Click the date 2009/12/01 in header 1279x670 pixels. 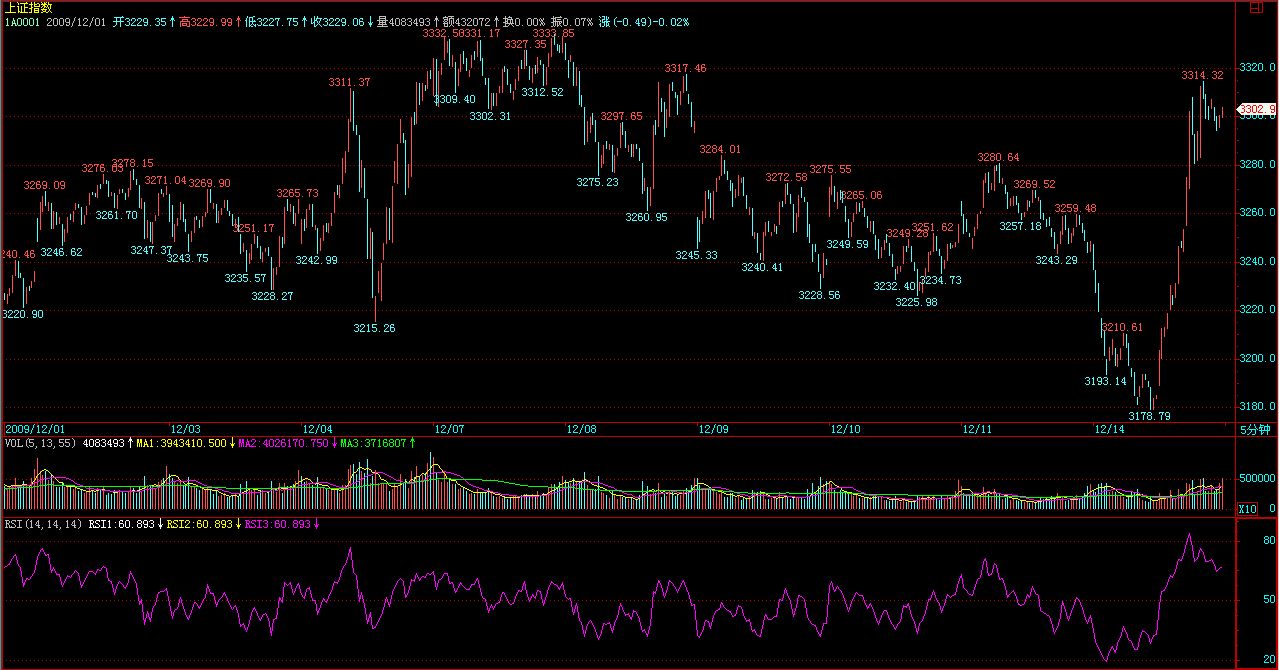76,21
